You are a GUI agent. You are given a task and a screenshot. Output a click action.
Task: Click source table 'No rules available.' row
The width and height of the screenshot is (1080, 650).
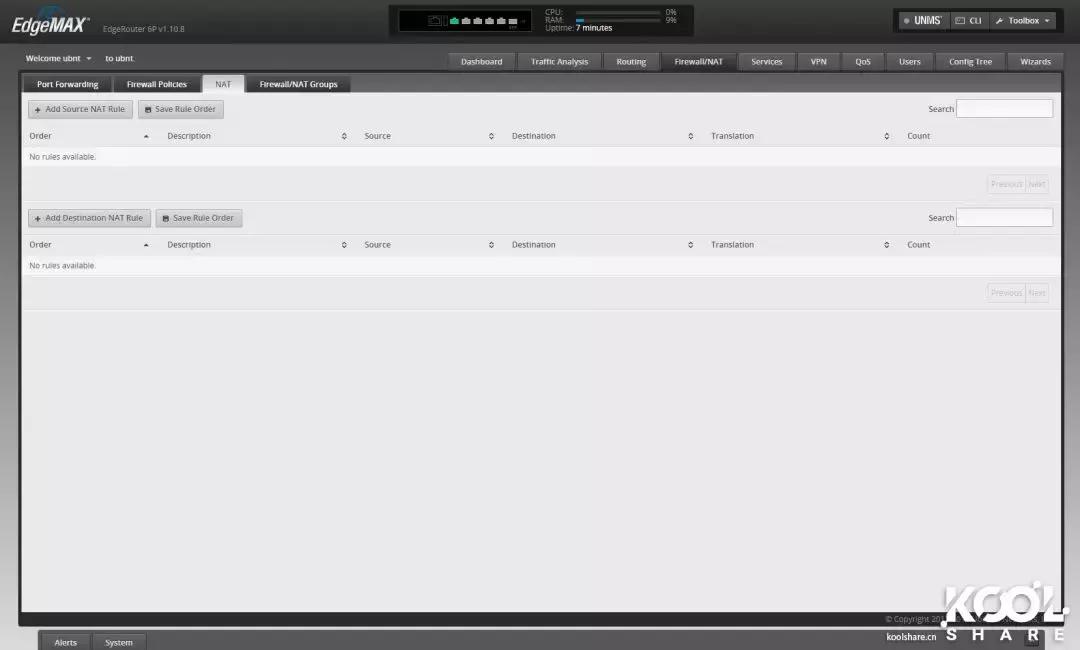(x=541, y=157)
